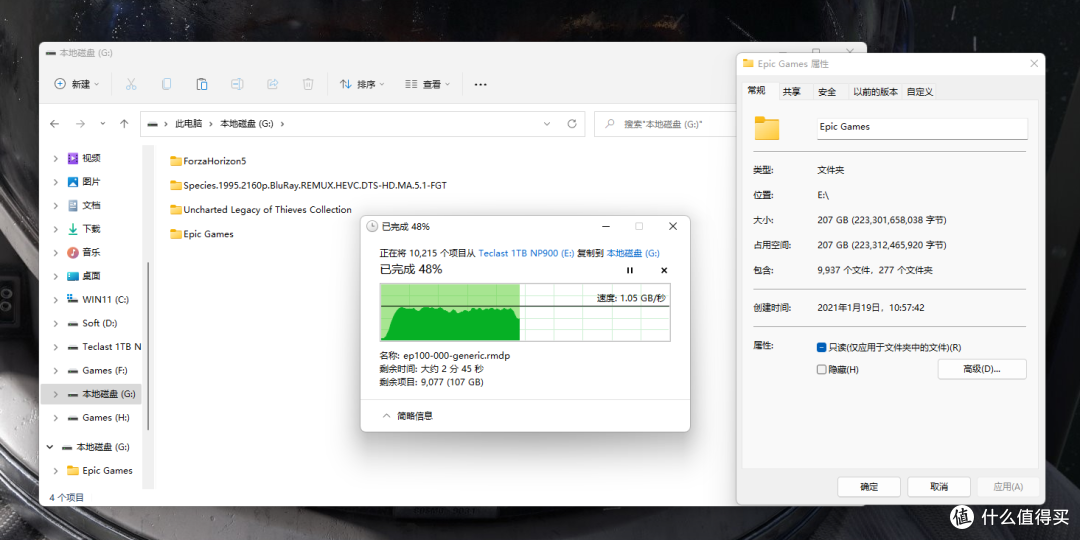The height and width of the screenshot is (540, 1080).
Task: Pause the file copy operation
Action: pos(630,271)
